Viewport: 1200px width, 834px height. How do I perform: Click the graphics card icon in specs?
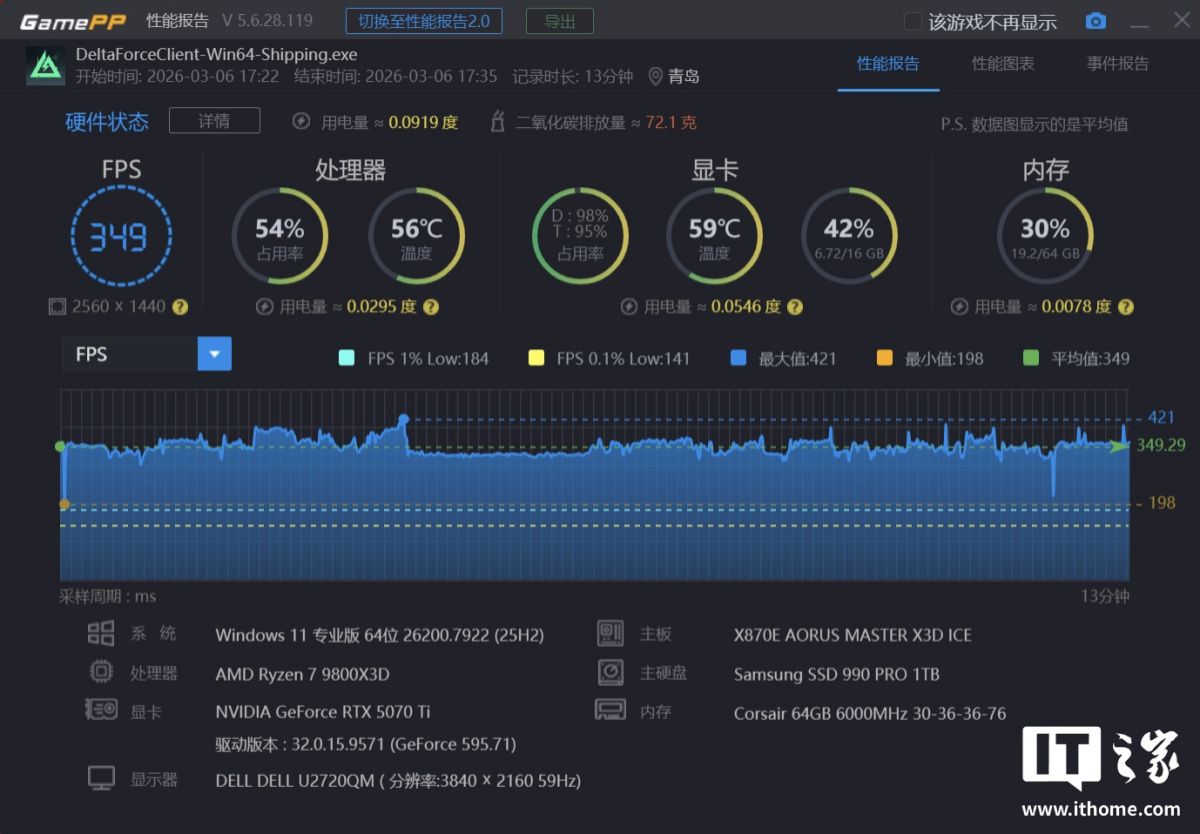(x=101, y=710)
